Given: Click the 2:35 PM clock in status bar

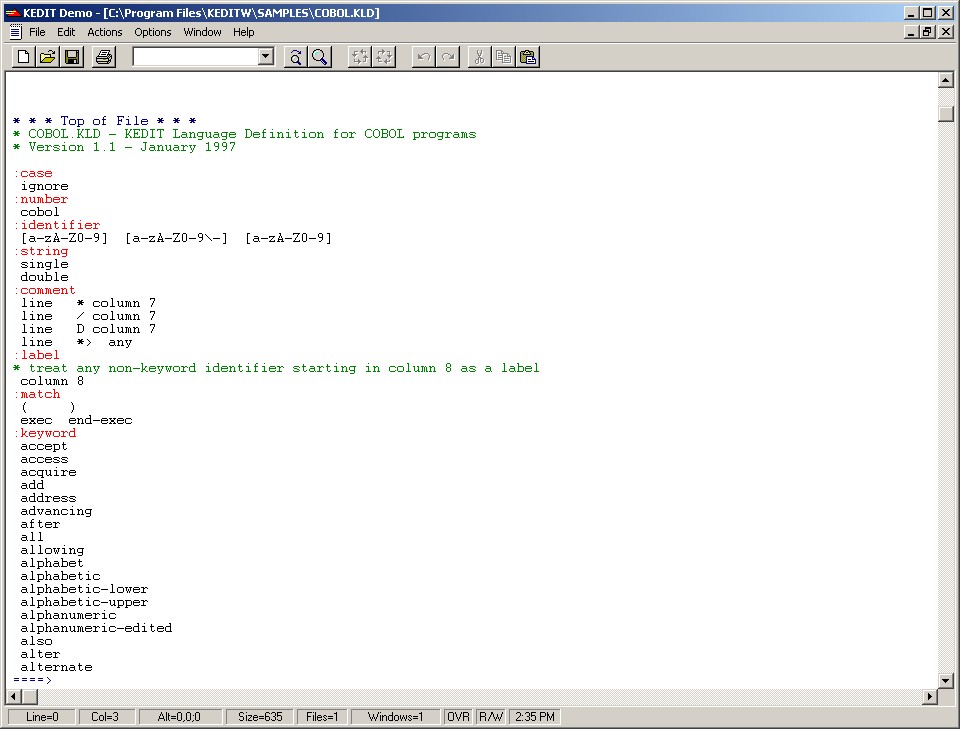Looking at the screenshot, I should tap(535, 717).
